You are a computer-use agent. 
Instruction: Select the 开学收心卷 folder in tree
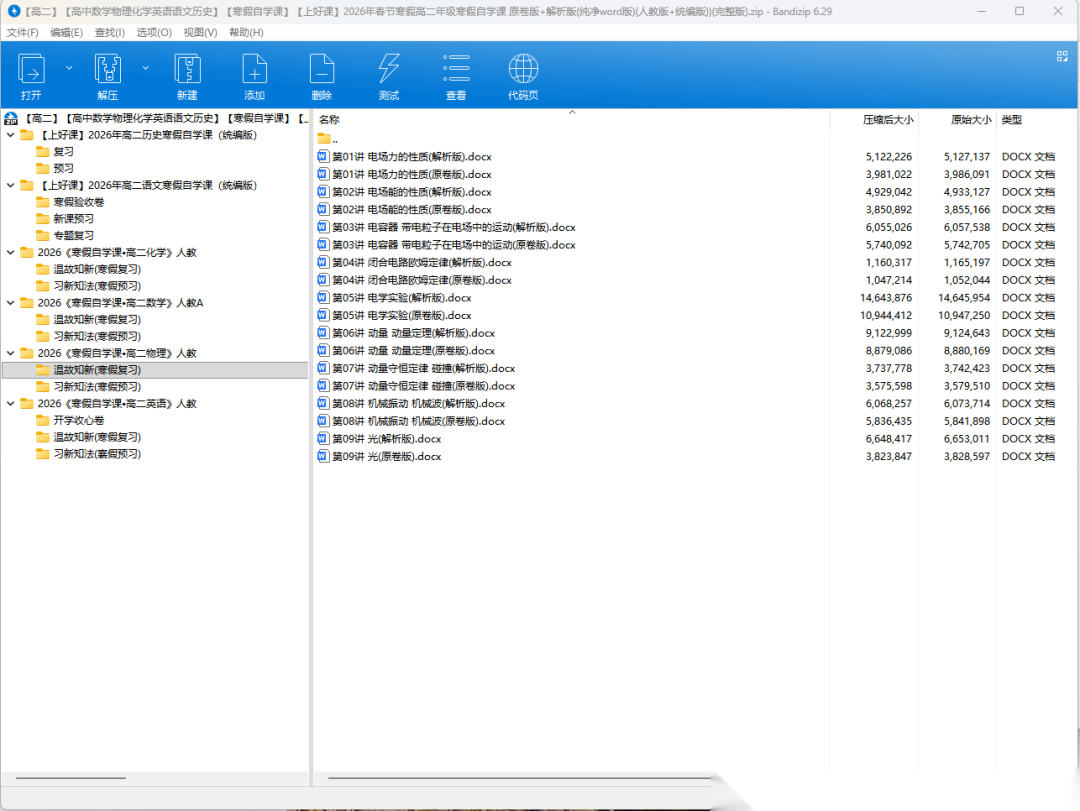click(x=78, y=420)
